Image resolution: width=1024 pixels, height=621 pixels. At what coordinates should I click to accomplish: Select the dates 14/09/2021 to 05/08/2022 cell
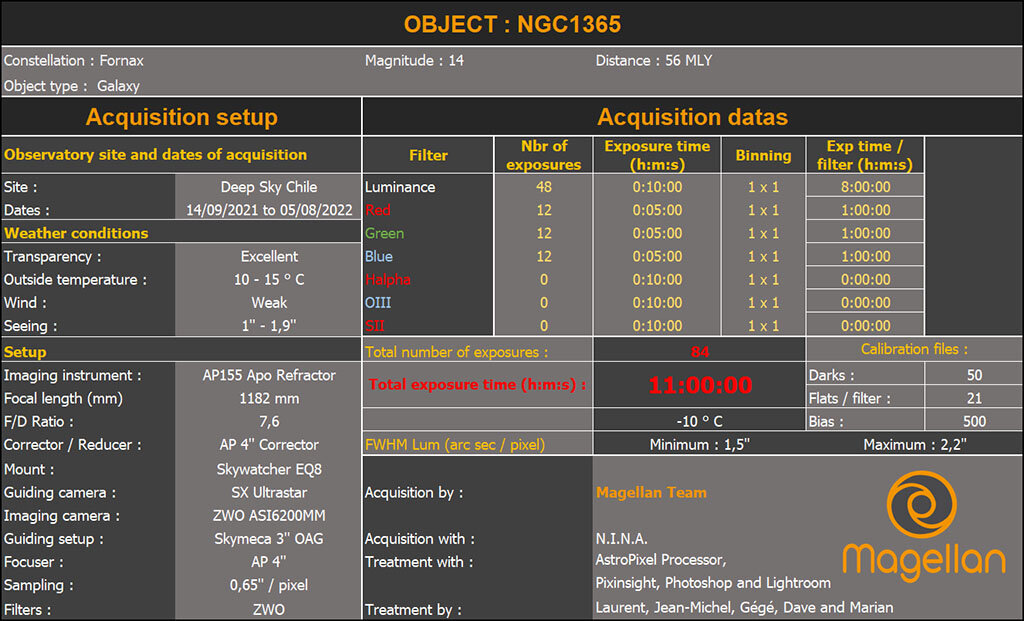[x=268, y=210]
